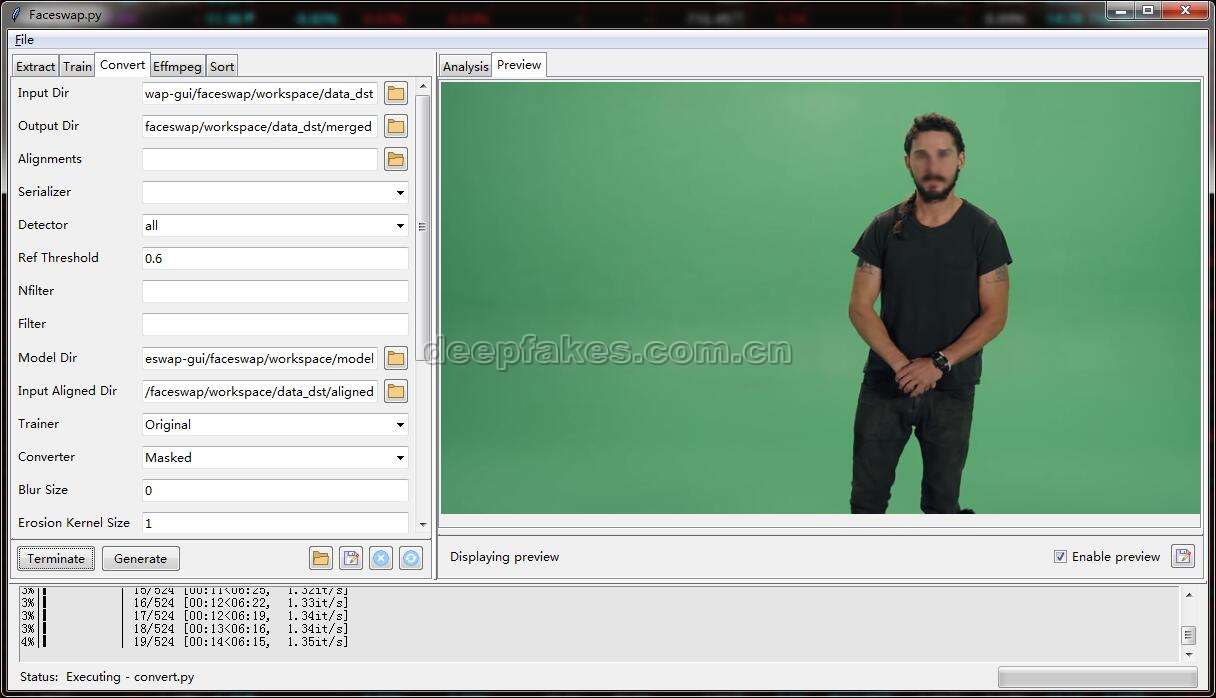Save config using the floppy-pencil icon

[351, 558]
